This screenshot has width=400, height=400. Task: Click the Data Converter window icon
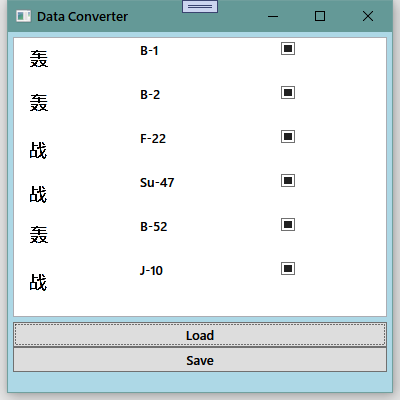click(x=23, y=16)
